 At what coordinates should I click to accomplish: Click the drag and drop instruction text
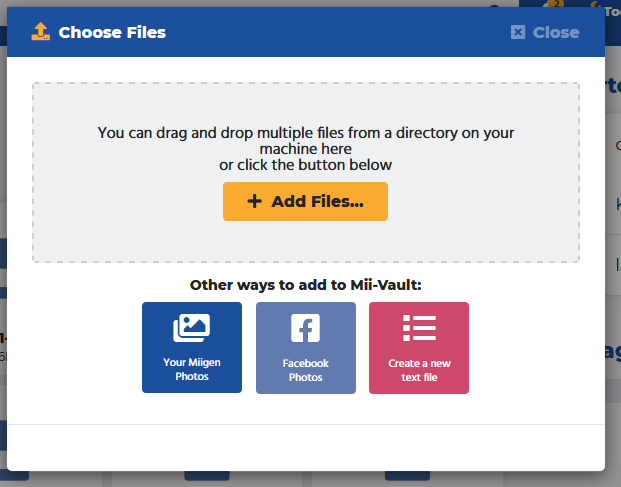tap(306, 140)
